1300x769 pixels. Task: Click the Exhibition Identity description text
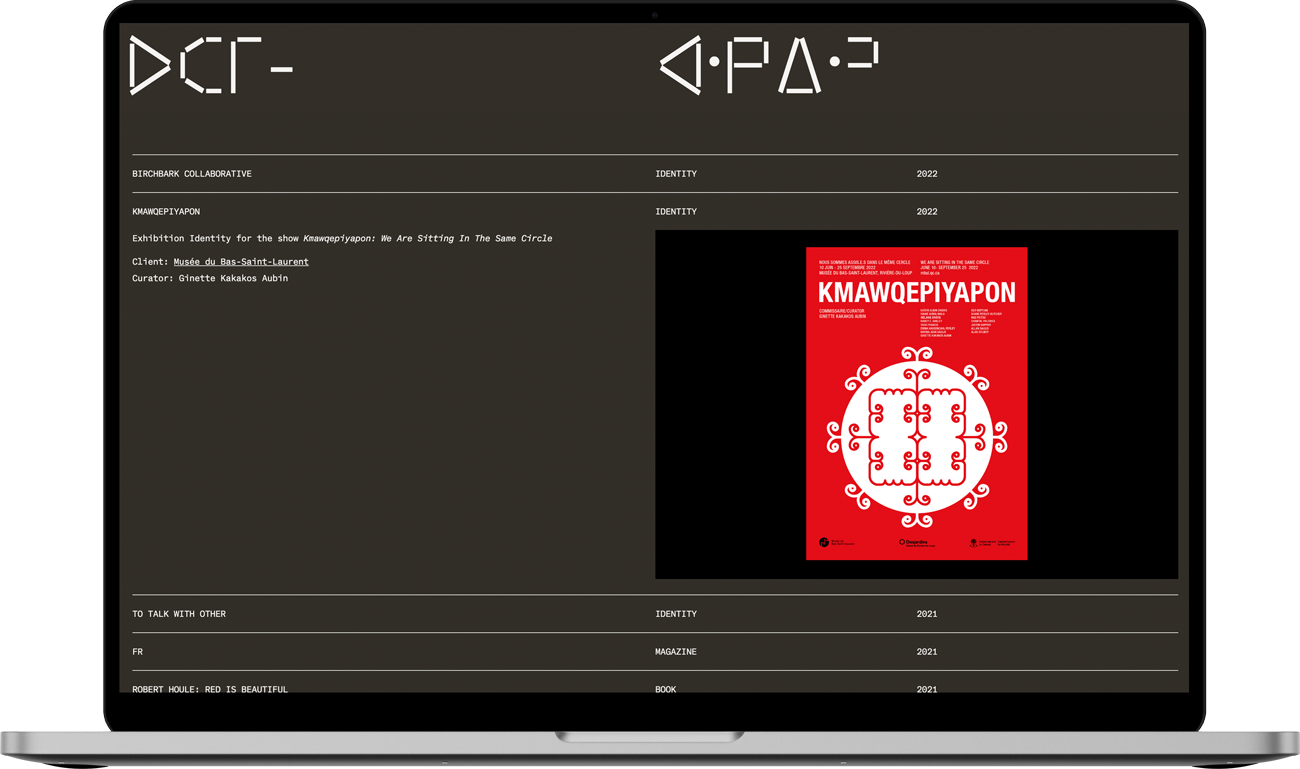[x=342, y=239]
